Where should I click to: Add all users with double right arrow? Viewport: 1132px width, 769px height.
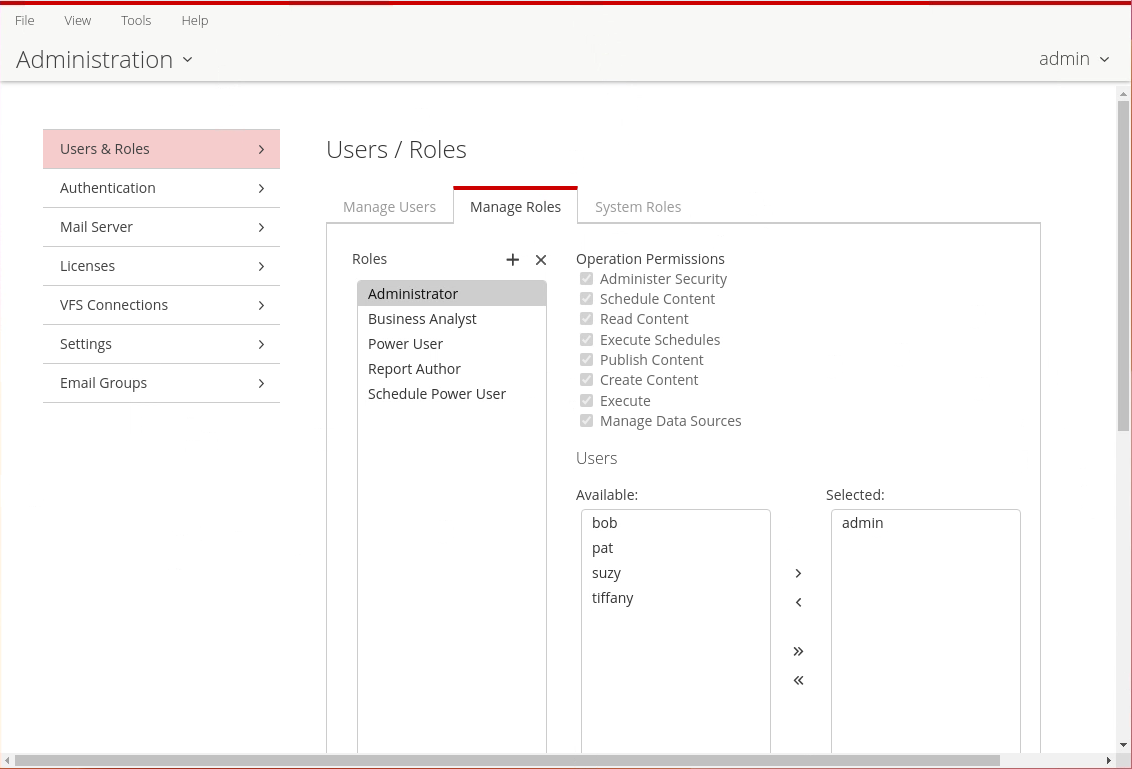[x=798, y=652]
